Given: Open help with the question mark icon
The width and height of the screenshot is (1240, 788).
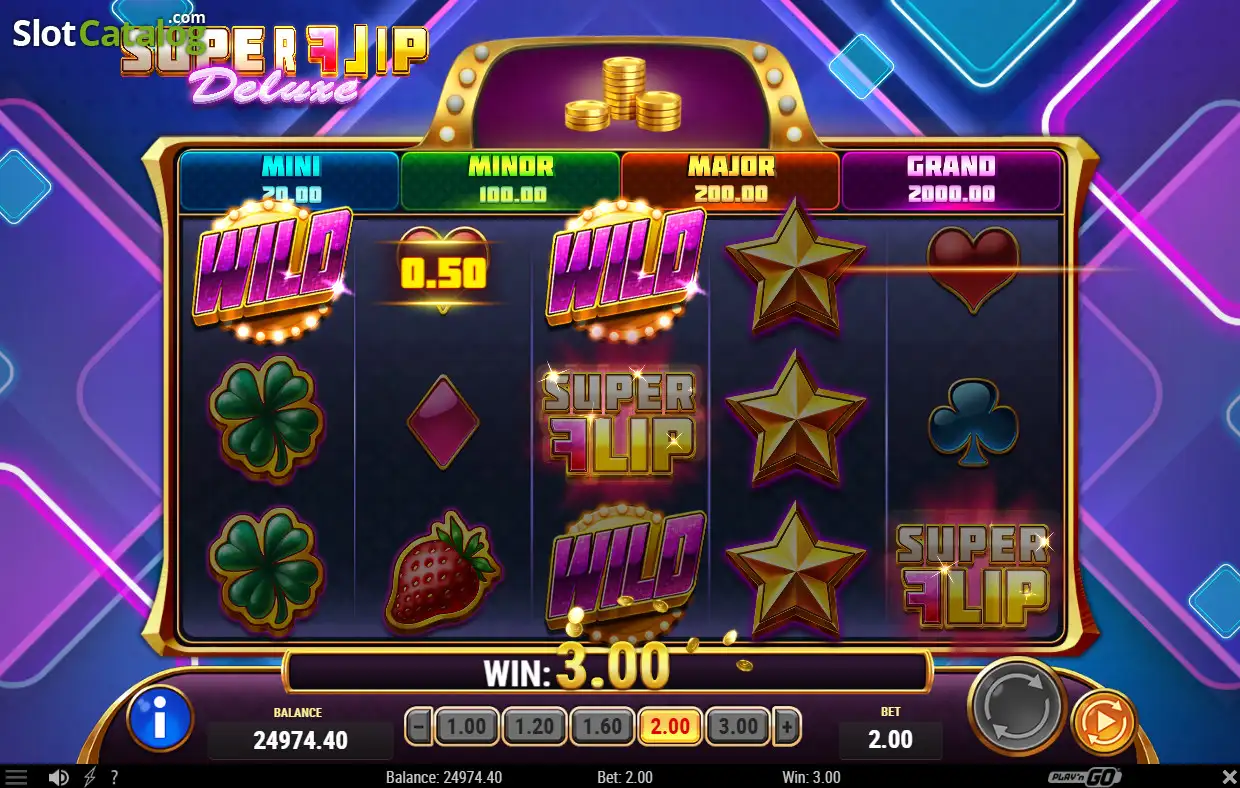Looking at the screenshot, I should (x=114, y=777).
